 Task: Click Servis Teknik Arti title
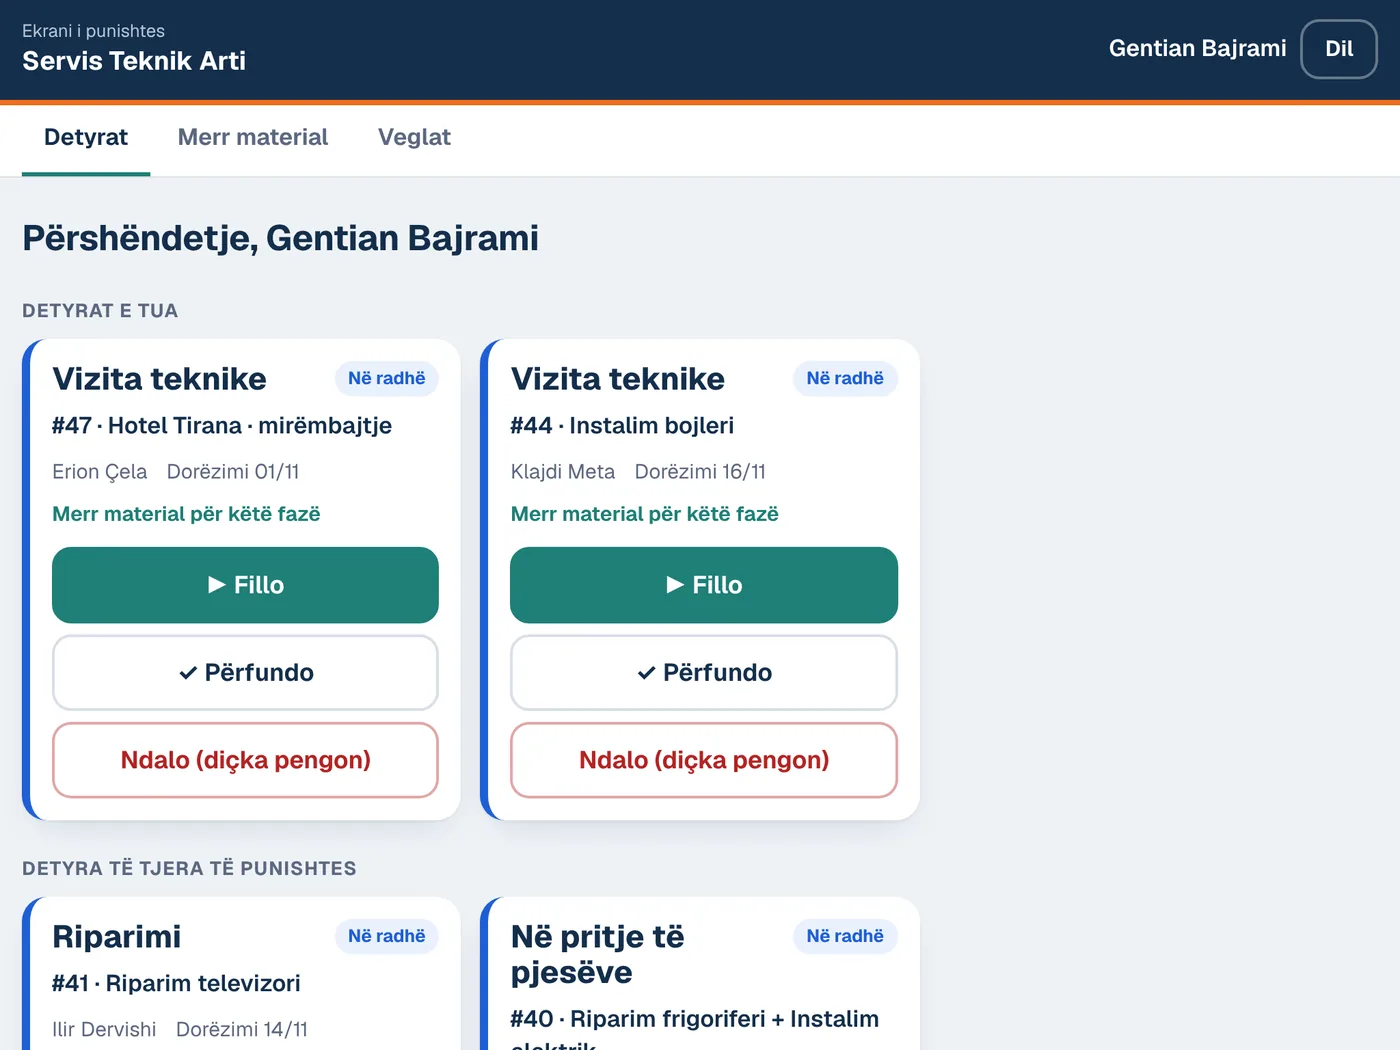pyautogui.click(x=134, y=61)
